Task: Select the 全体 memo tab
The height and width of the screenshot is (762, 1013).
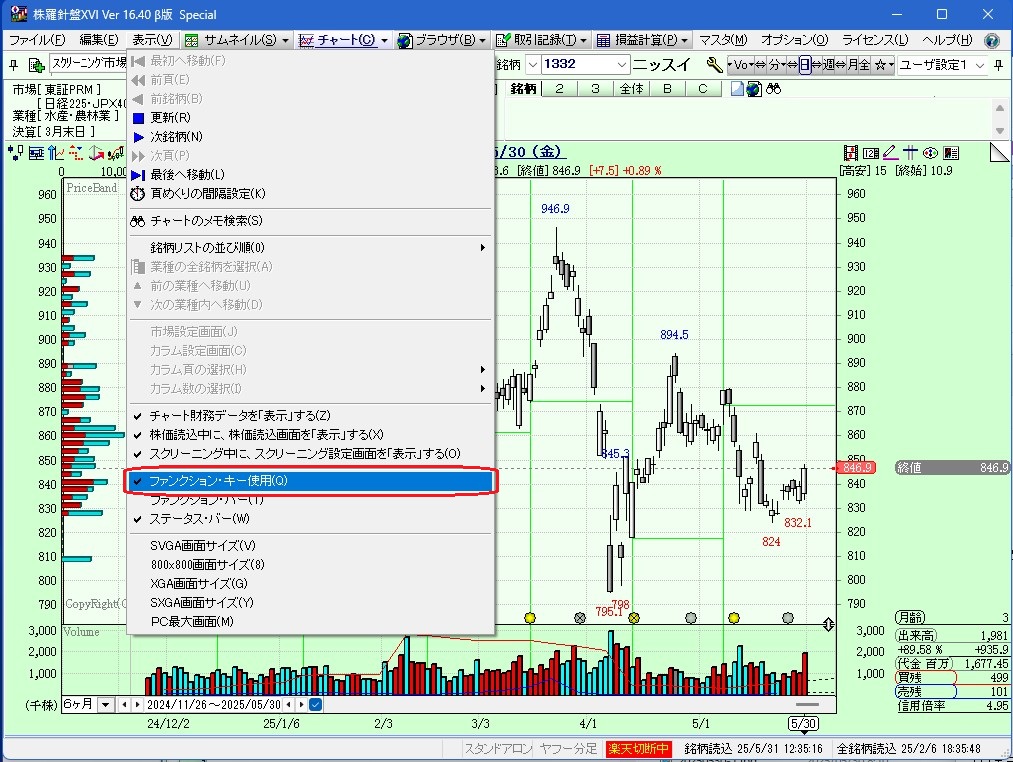Action: point(631,89)
